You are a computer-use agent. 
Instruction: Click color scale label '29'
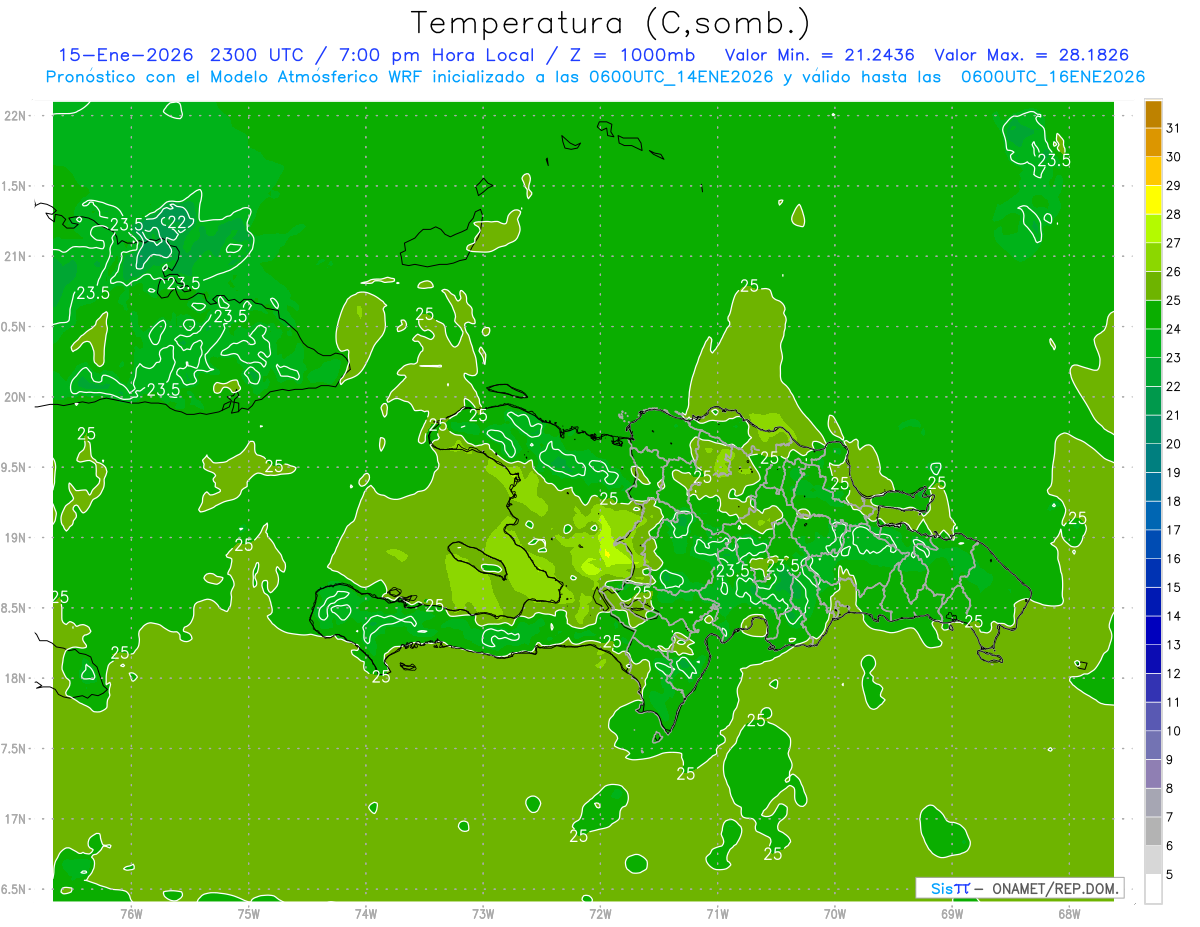pyautogui.click(x=1173, y=186)
